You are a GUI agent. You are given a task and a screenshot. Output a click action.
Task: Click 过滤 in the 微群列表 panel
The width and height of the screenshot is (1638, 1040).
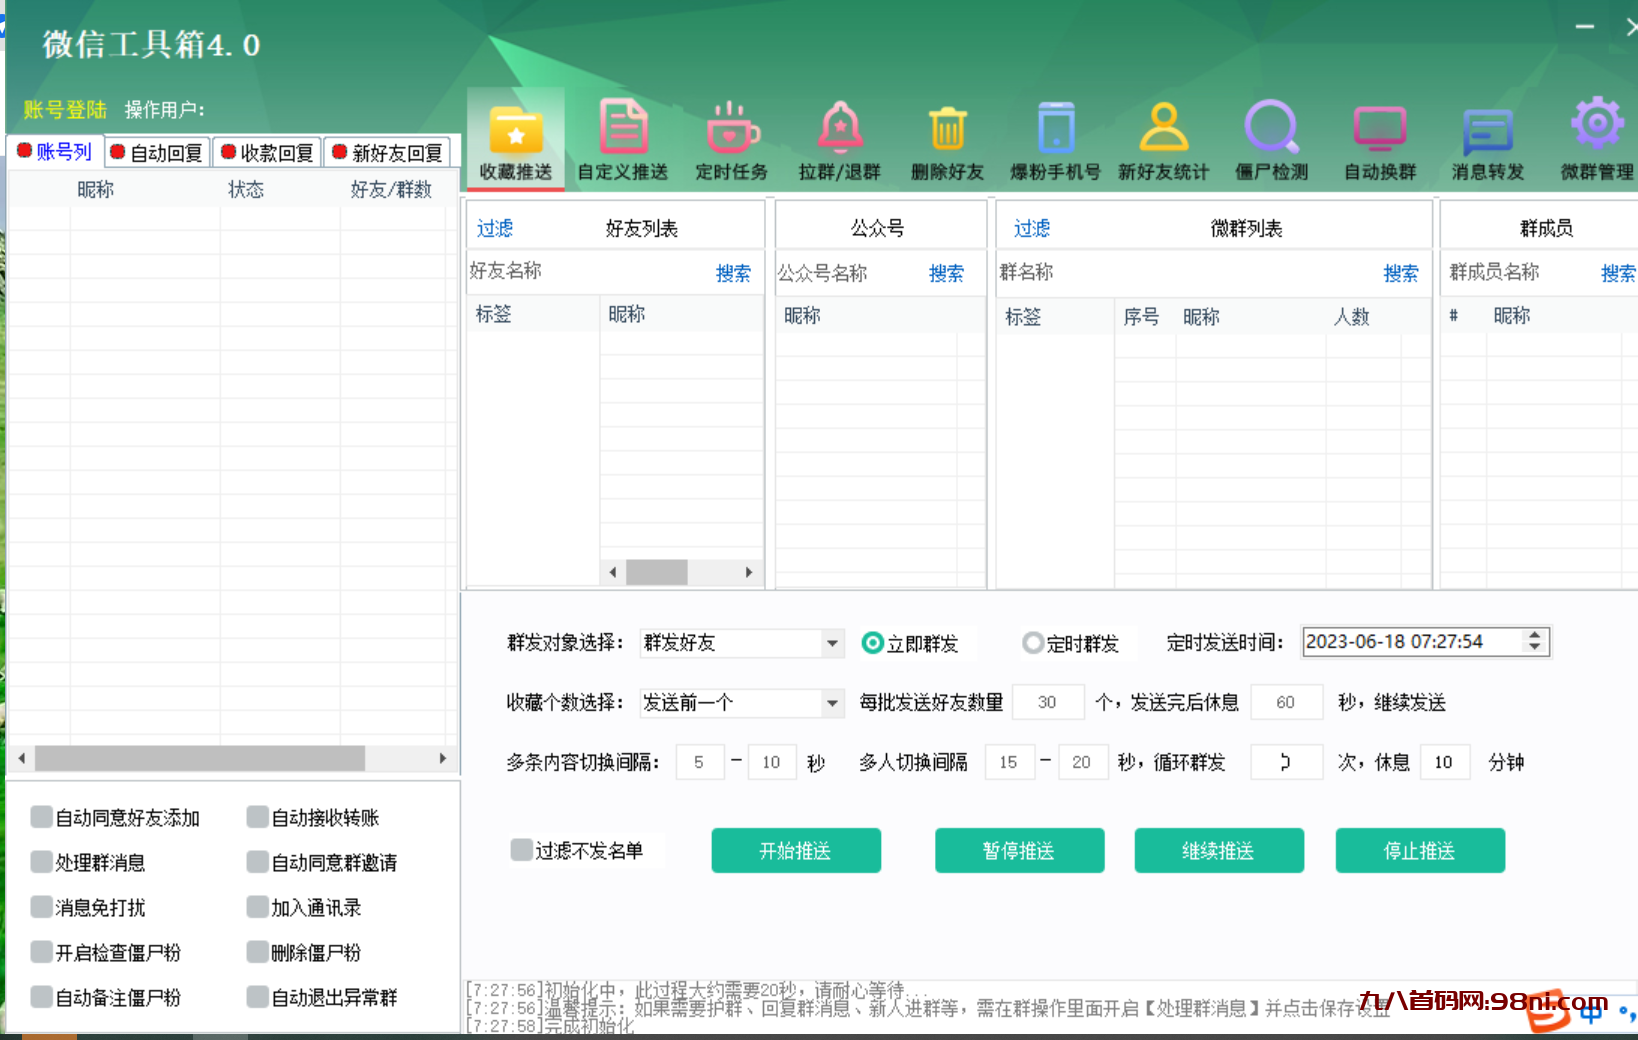click(x=1032, y=228)
